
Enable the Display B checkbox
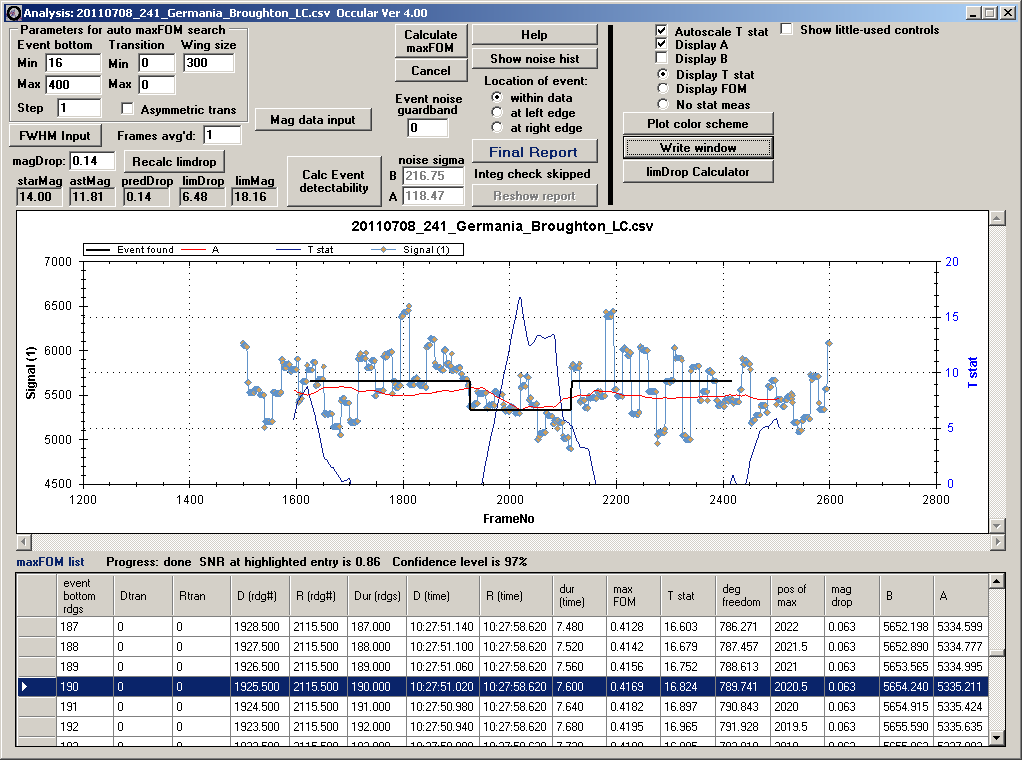[661, 58]
